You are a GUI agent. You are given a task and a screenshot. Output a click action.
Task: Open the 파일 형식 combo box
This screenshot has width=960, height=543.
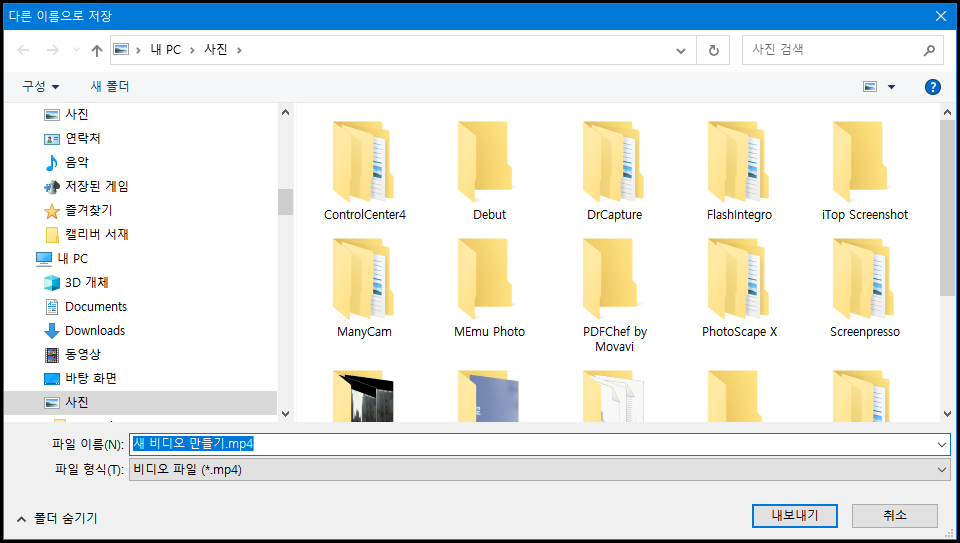[539, 470]
